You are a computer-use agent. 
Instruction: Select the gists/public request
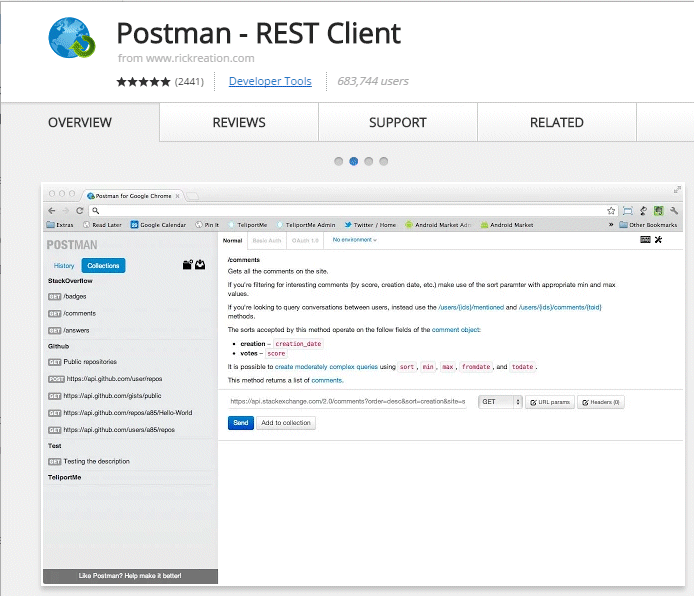[x=104, y=396]
